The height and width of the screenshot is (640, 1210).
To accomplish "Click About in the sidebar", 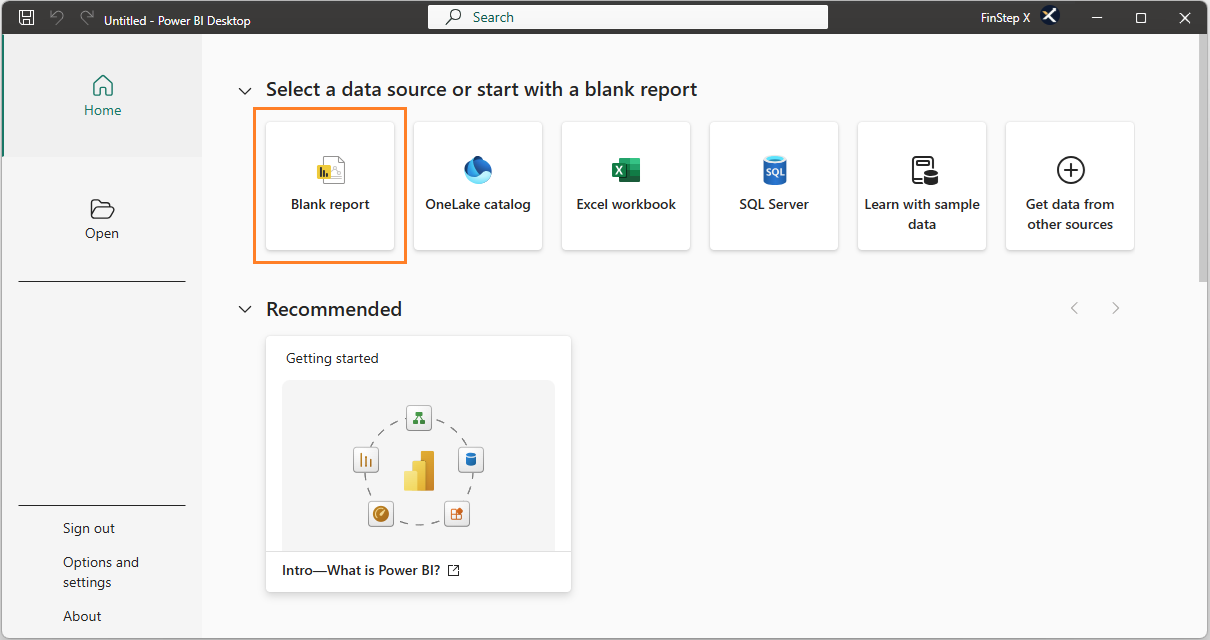I will coord(82,616).
